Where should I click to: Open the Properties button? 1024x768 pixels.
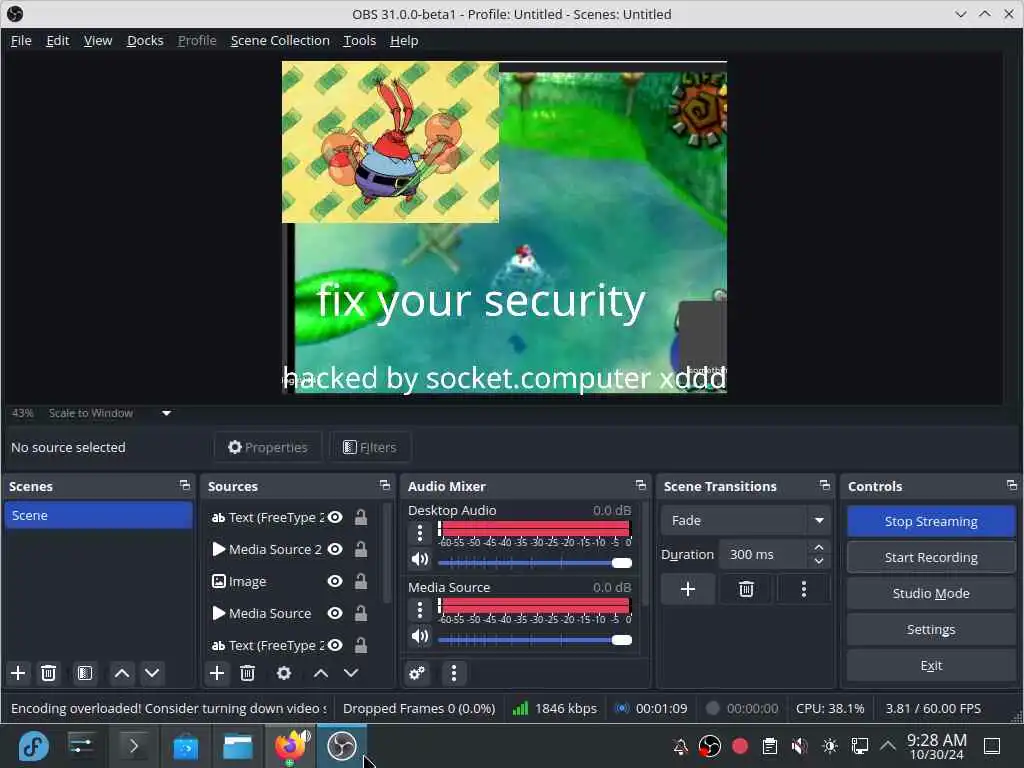[x=268, y=447]
